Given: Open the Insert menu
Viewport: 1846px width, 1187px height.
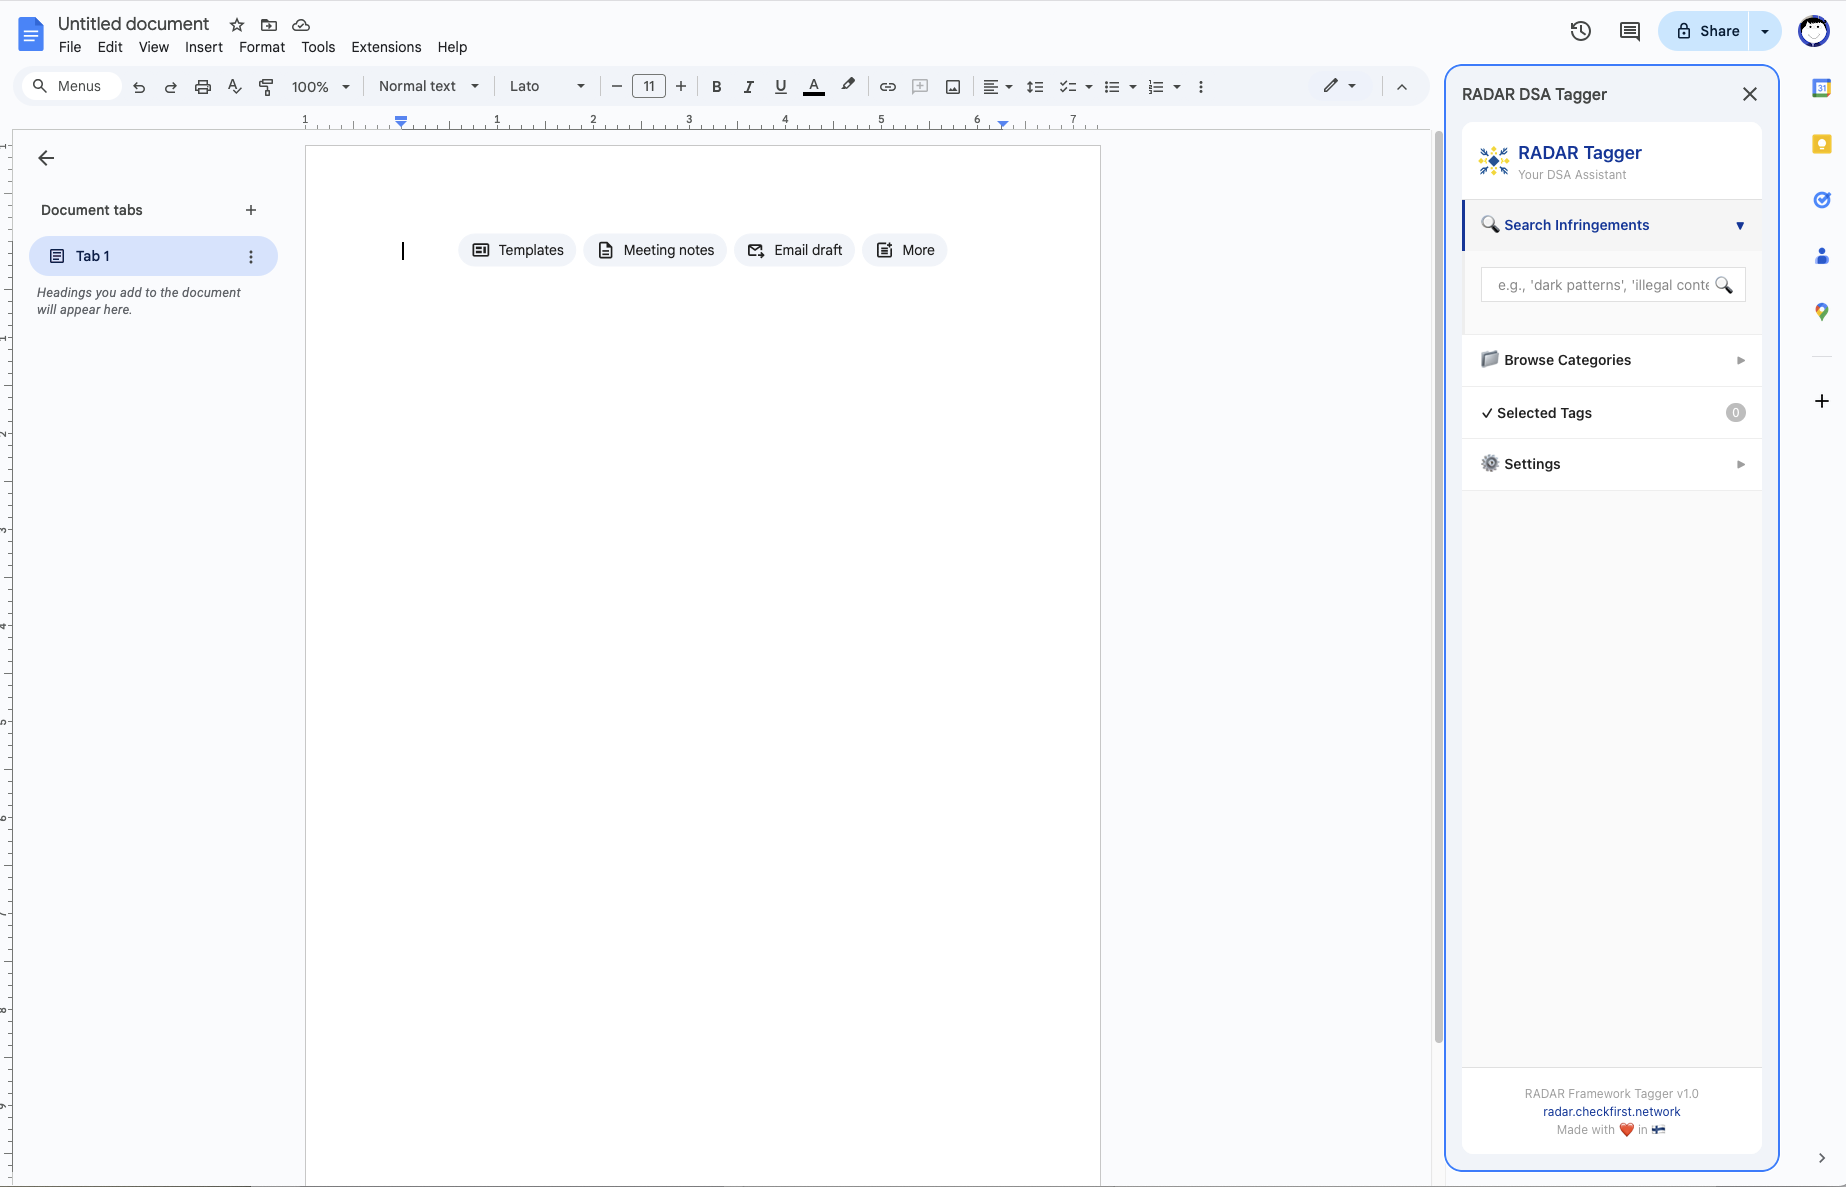Looking at the screenshot, I should [204, 47].
